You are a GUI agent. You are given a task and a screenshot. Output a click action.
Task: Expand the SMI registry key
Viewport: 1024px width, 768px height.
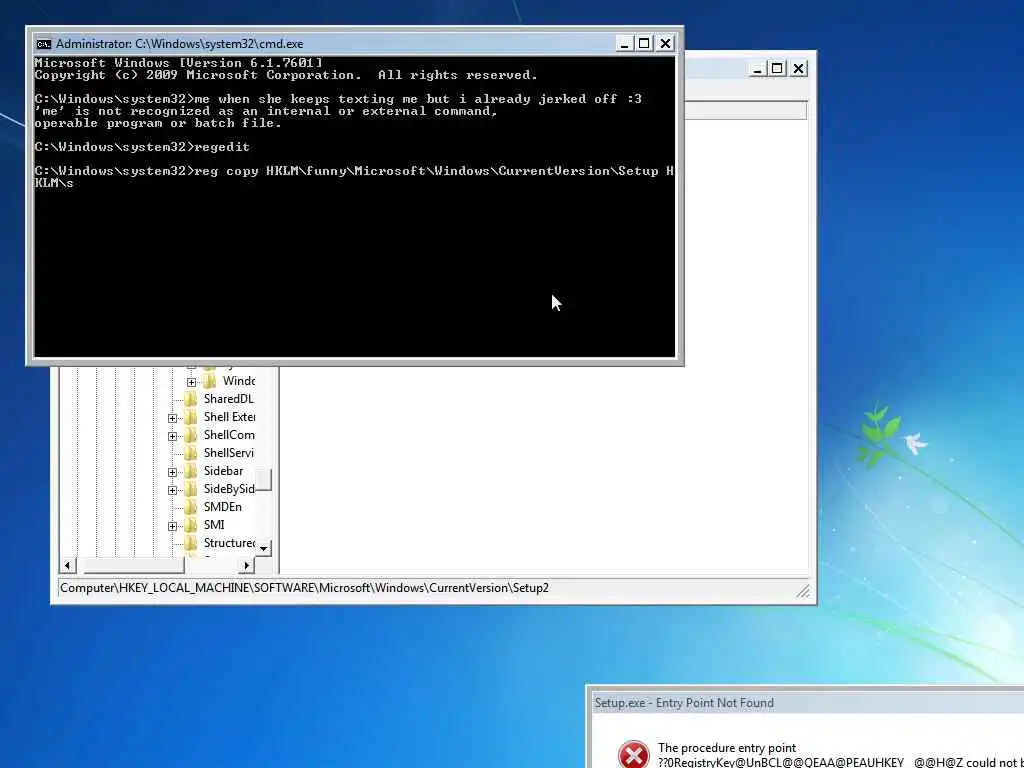click(172, 526)
